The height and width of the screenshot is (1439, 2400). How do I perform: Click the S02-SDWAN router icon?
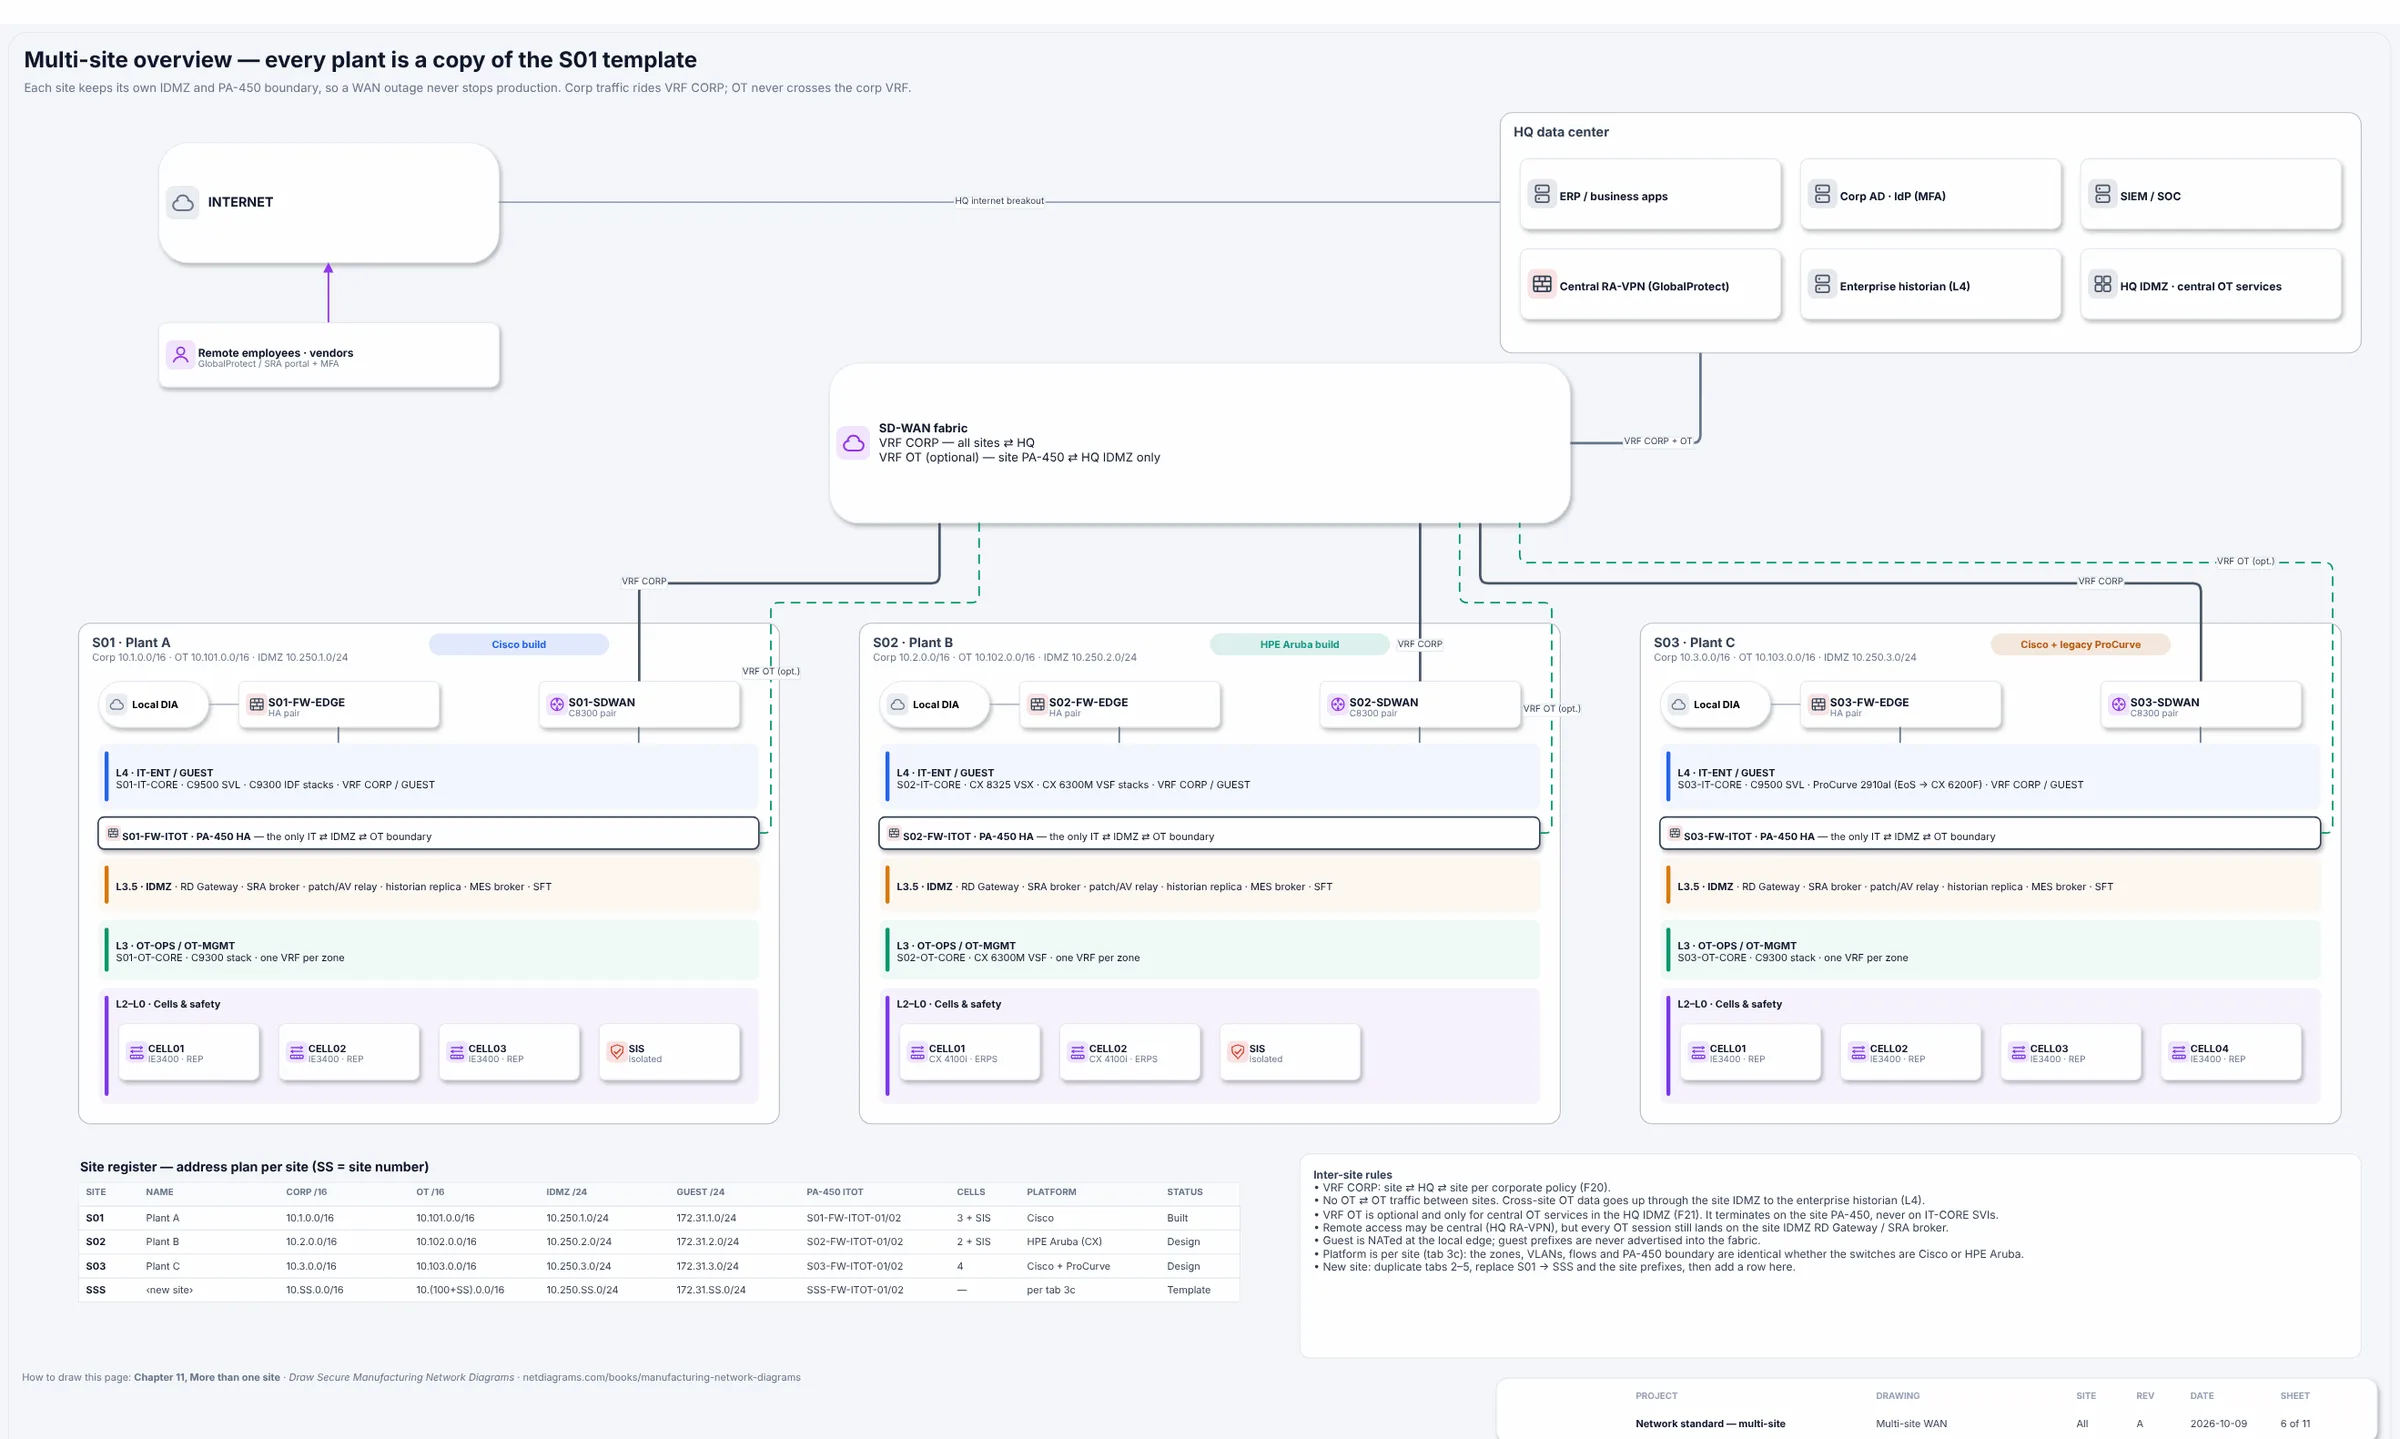1337,704
